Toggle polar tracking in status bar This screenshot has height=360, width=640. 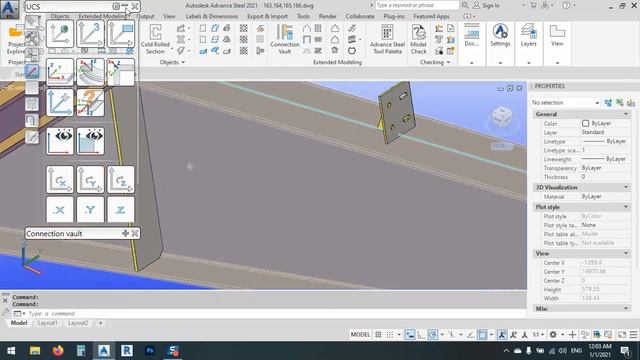433,335
